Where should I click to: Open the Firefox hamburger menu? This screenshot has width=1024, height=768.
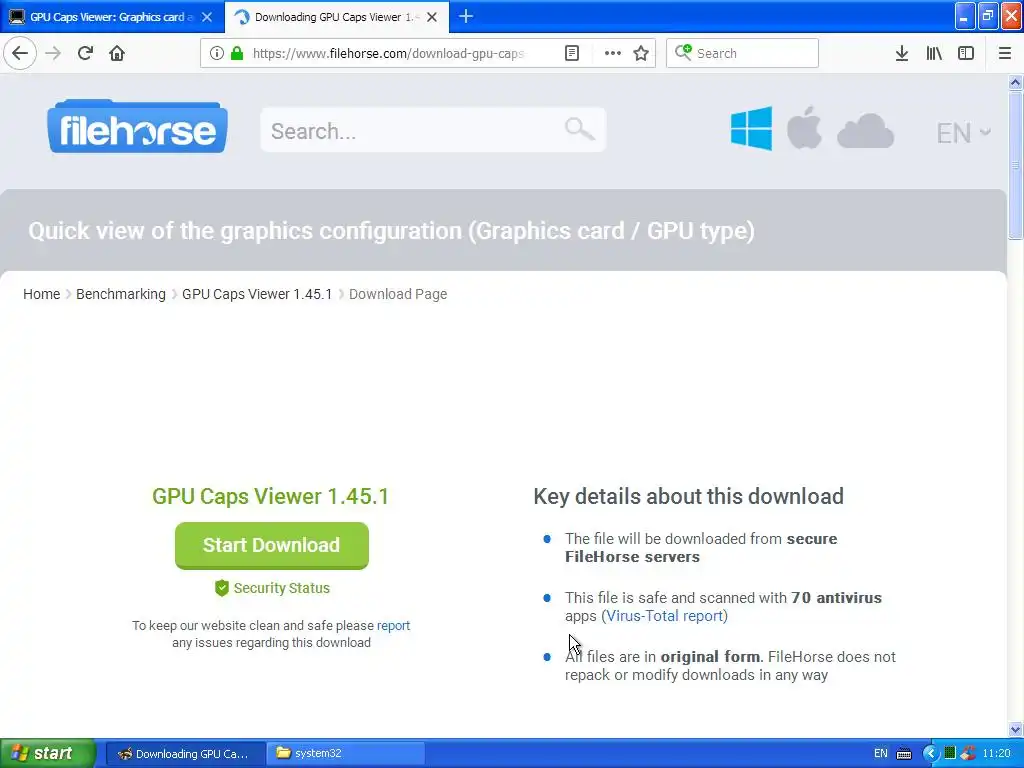1004,53
